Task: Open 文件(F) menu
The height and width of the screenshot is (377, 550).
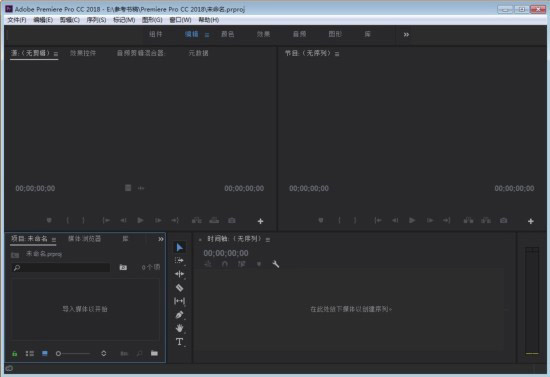Action: coord(17,20)
